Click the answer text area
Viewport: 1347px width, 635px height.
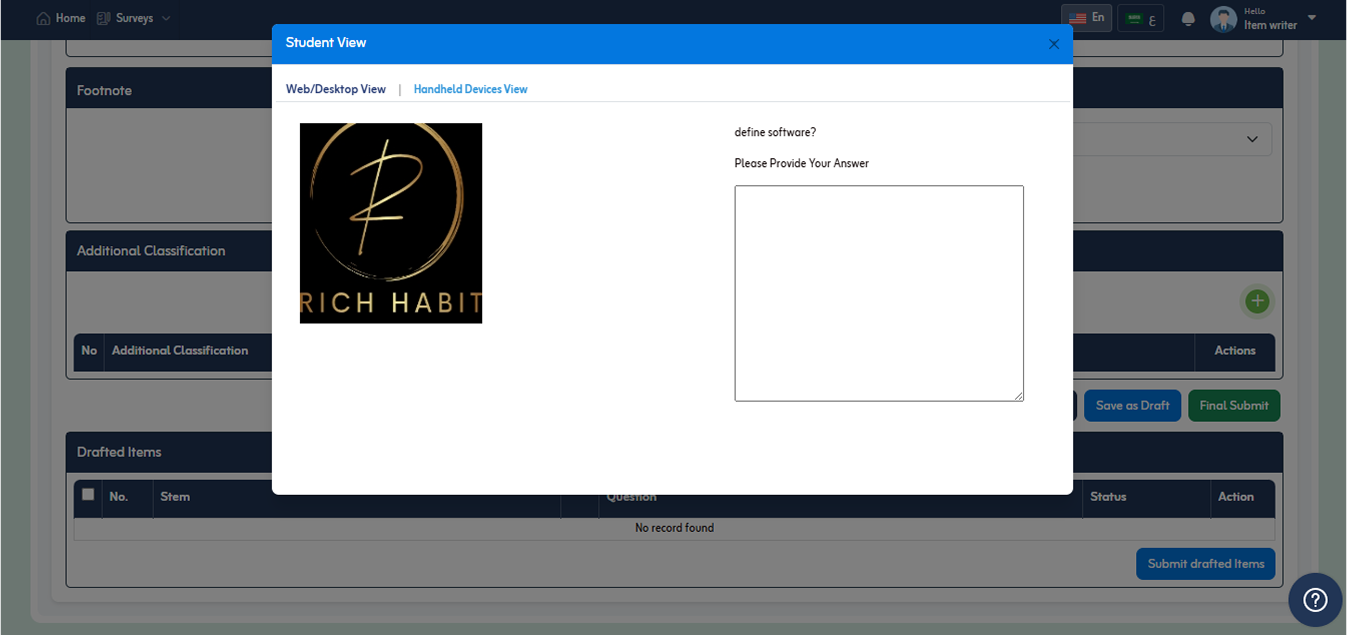pos(879,293)
